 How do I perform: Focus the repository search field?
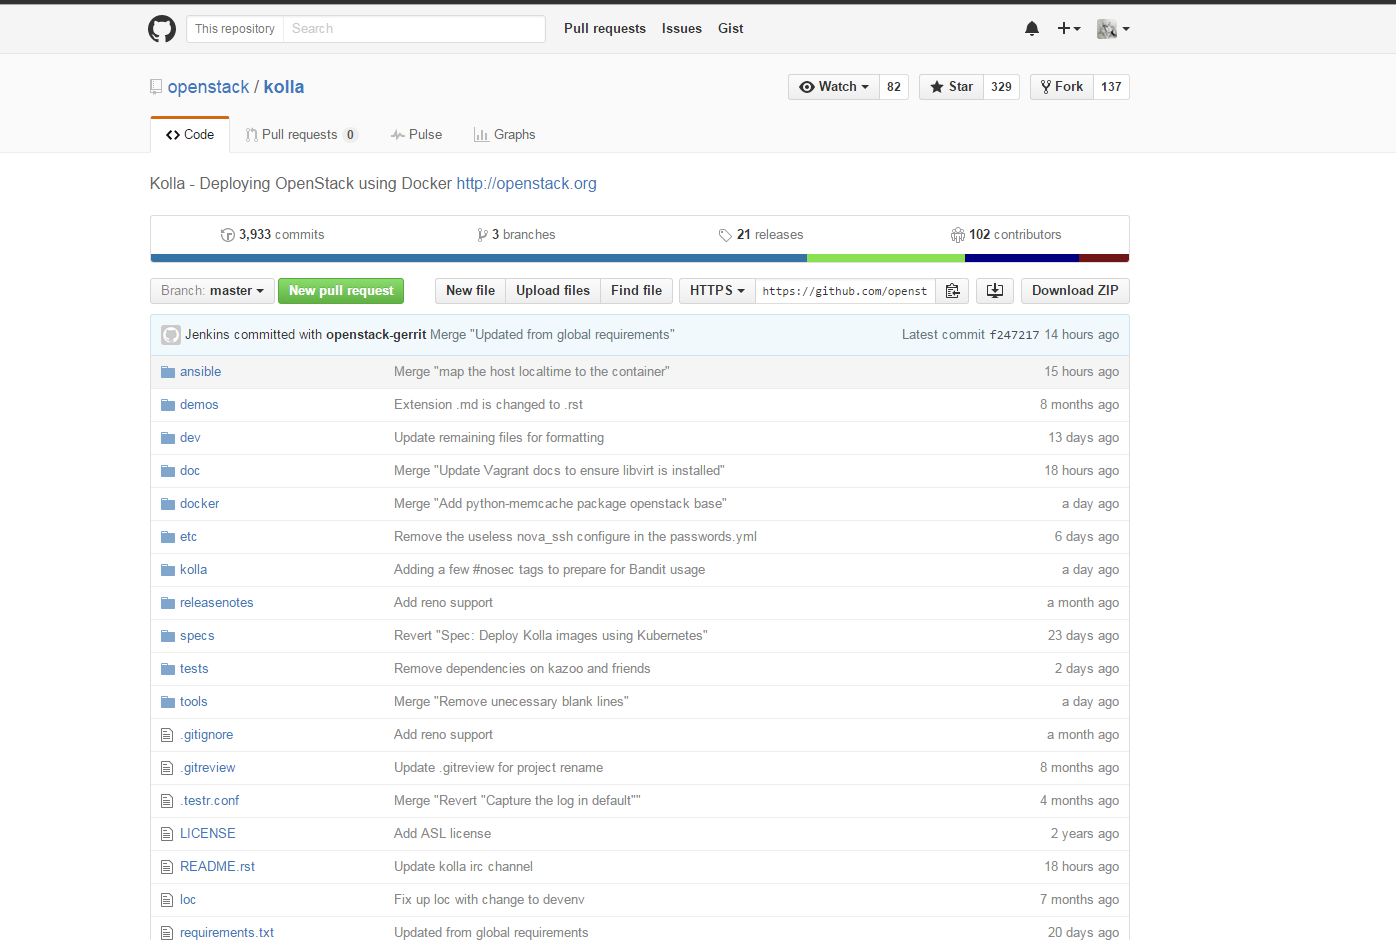tap(414, 29)
